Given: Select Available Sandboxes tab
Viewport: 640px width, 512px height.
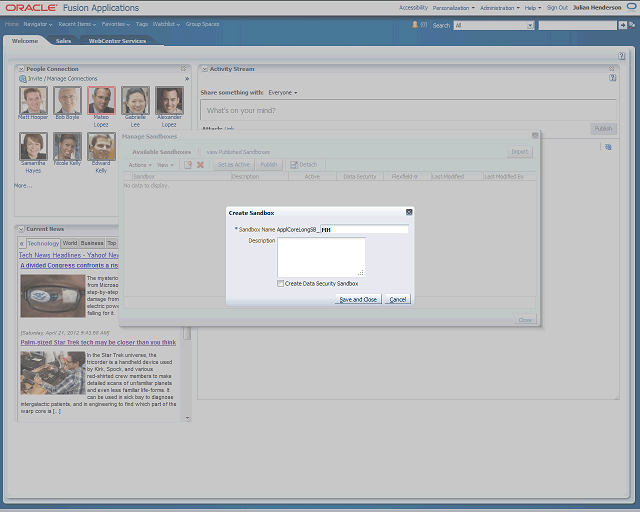Looking at the screenshot, I should (162, 152).
